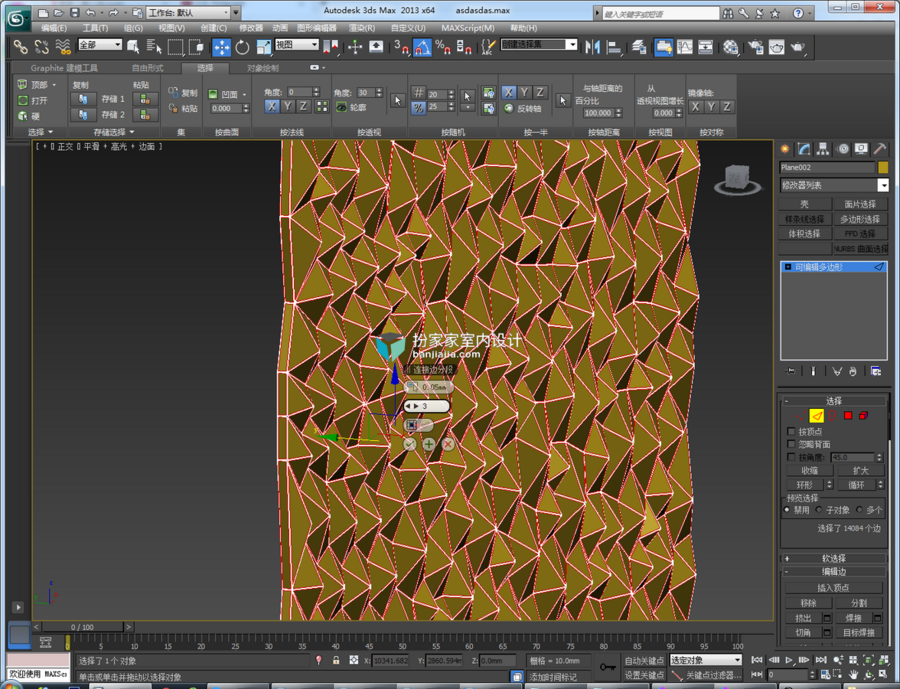Open Select by Name list icon

click(x=154, y=47)
